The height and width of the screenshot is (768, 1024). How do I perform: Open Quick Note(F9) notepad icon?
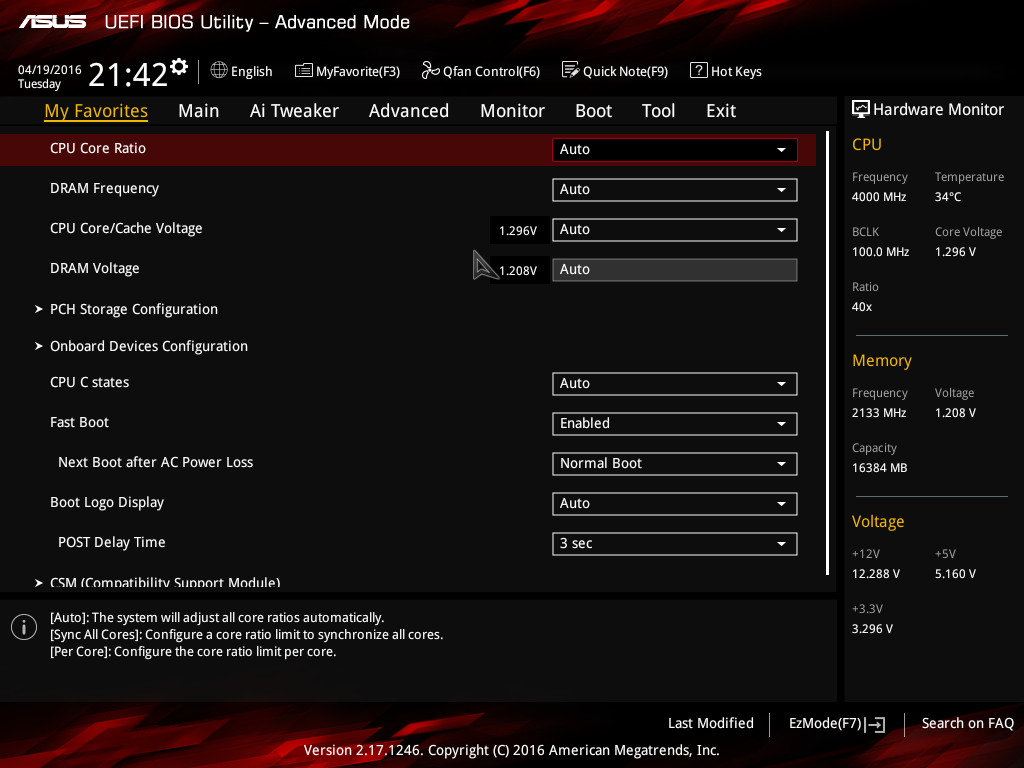click(x=570, y=70)
